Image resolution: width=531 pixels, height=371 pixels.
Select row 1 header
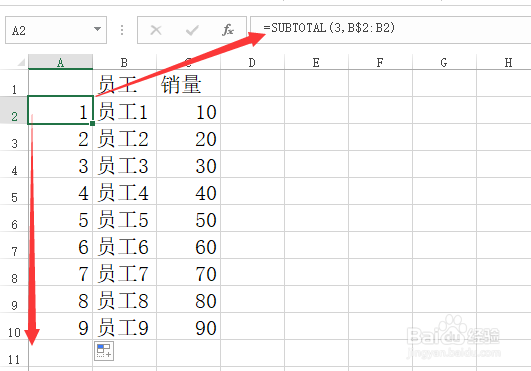coord(14,83)
